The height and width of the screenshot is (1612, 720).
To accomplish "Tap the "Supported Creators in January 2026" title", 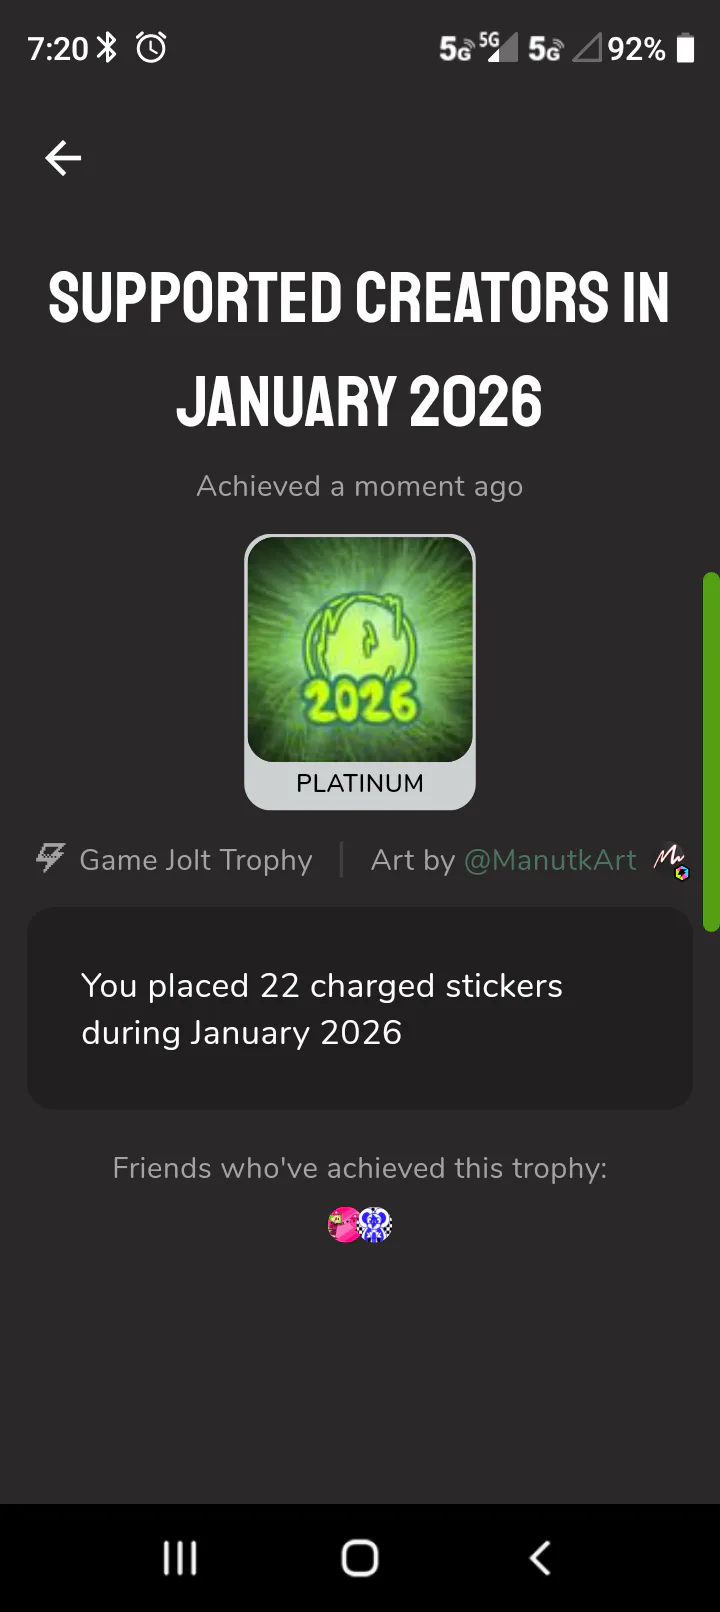I will tap(360, 350).
